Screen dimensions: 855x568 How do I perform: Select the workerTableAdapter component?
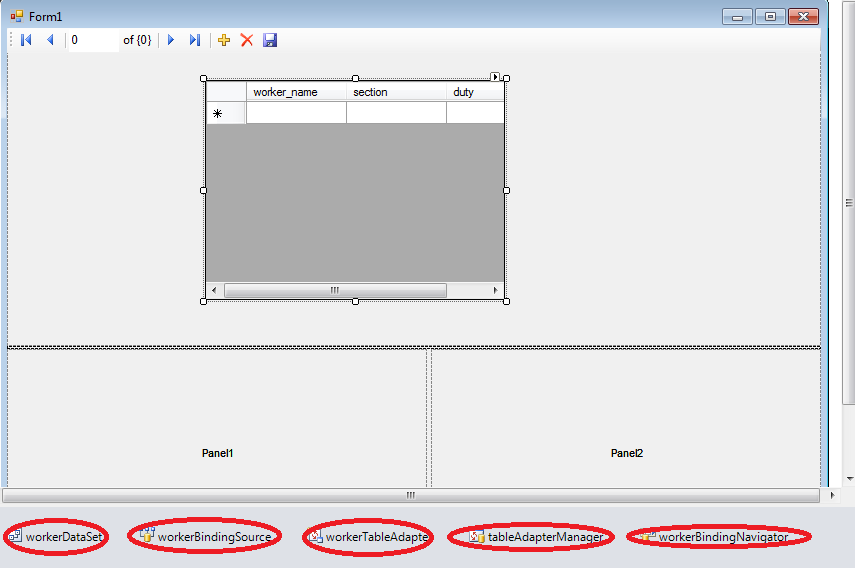(x=368, y=536)
